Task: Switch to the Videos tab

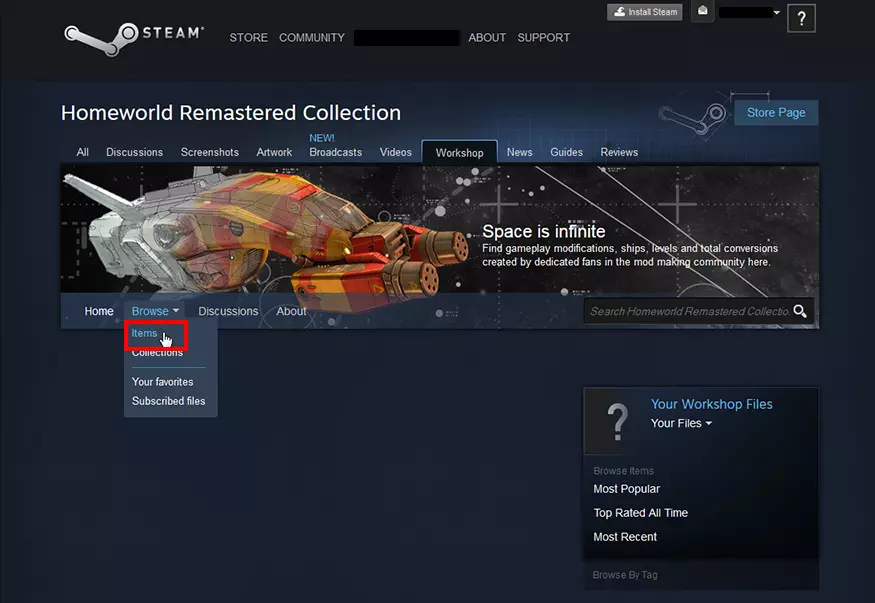Action: tap(396, 152)
